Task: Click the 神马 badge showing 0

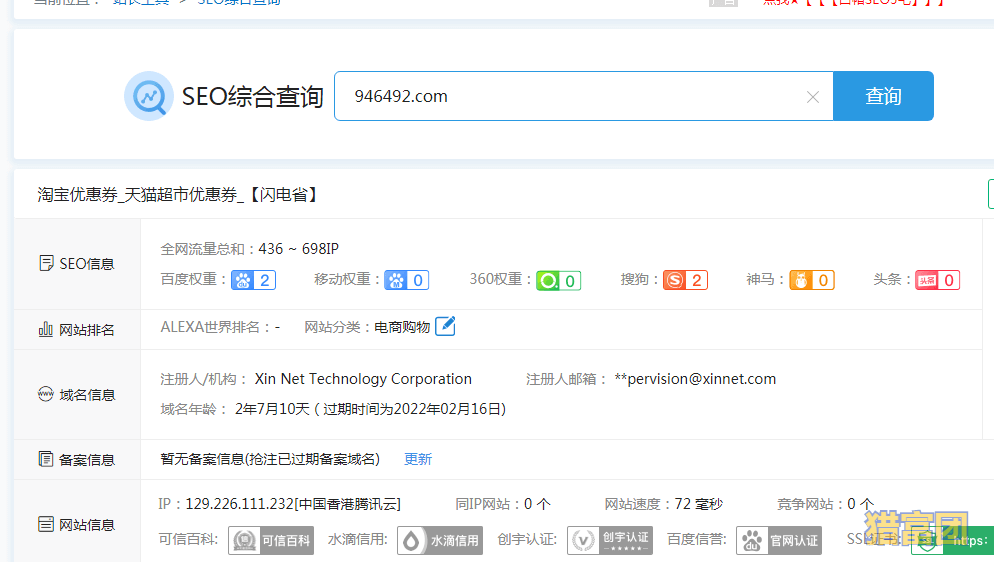Action: coord(812,280)
